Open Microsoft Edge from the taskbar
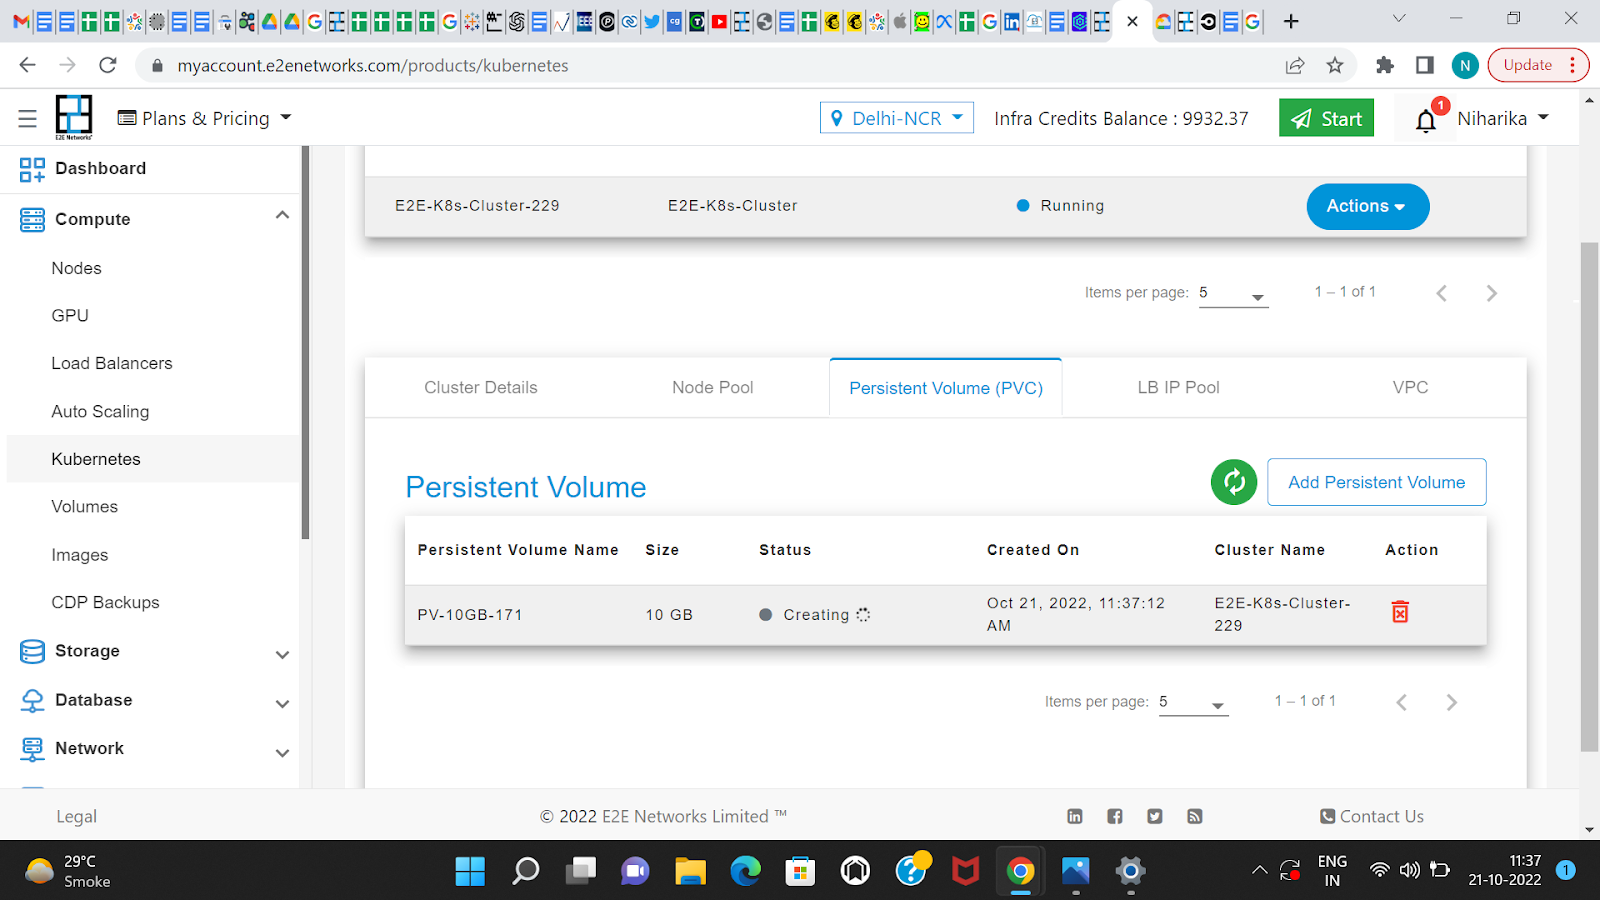1600x900 pixels. [745, 871]
